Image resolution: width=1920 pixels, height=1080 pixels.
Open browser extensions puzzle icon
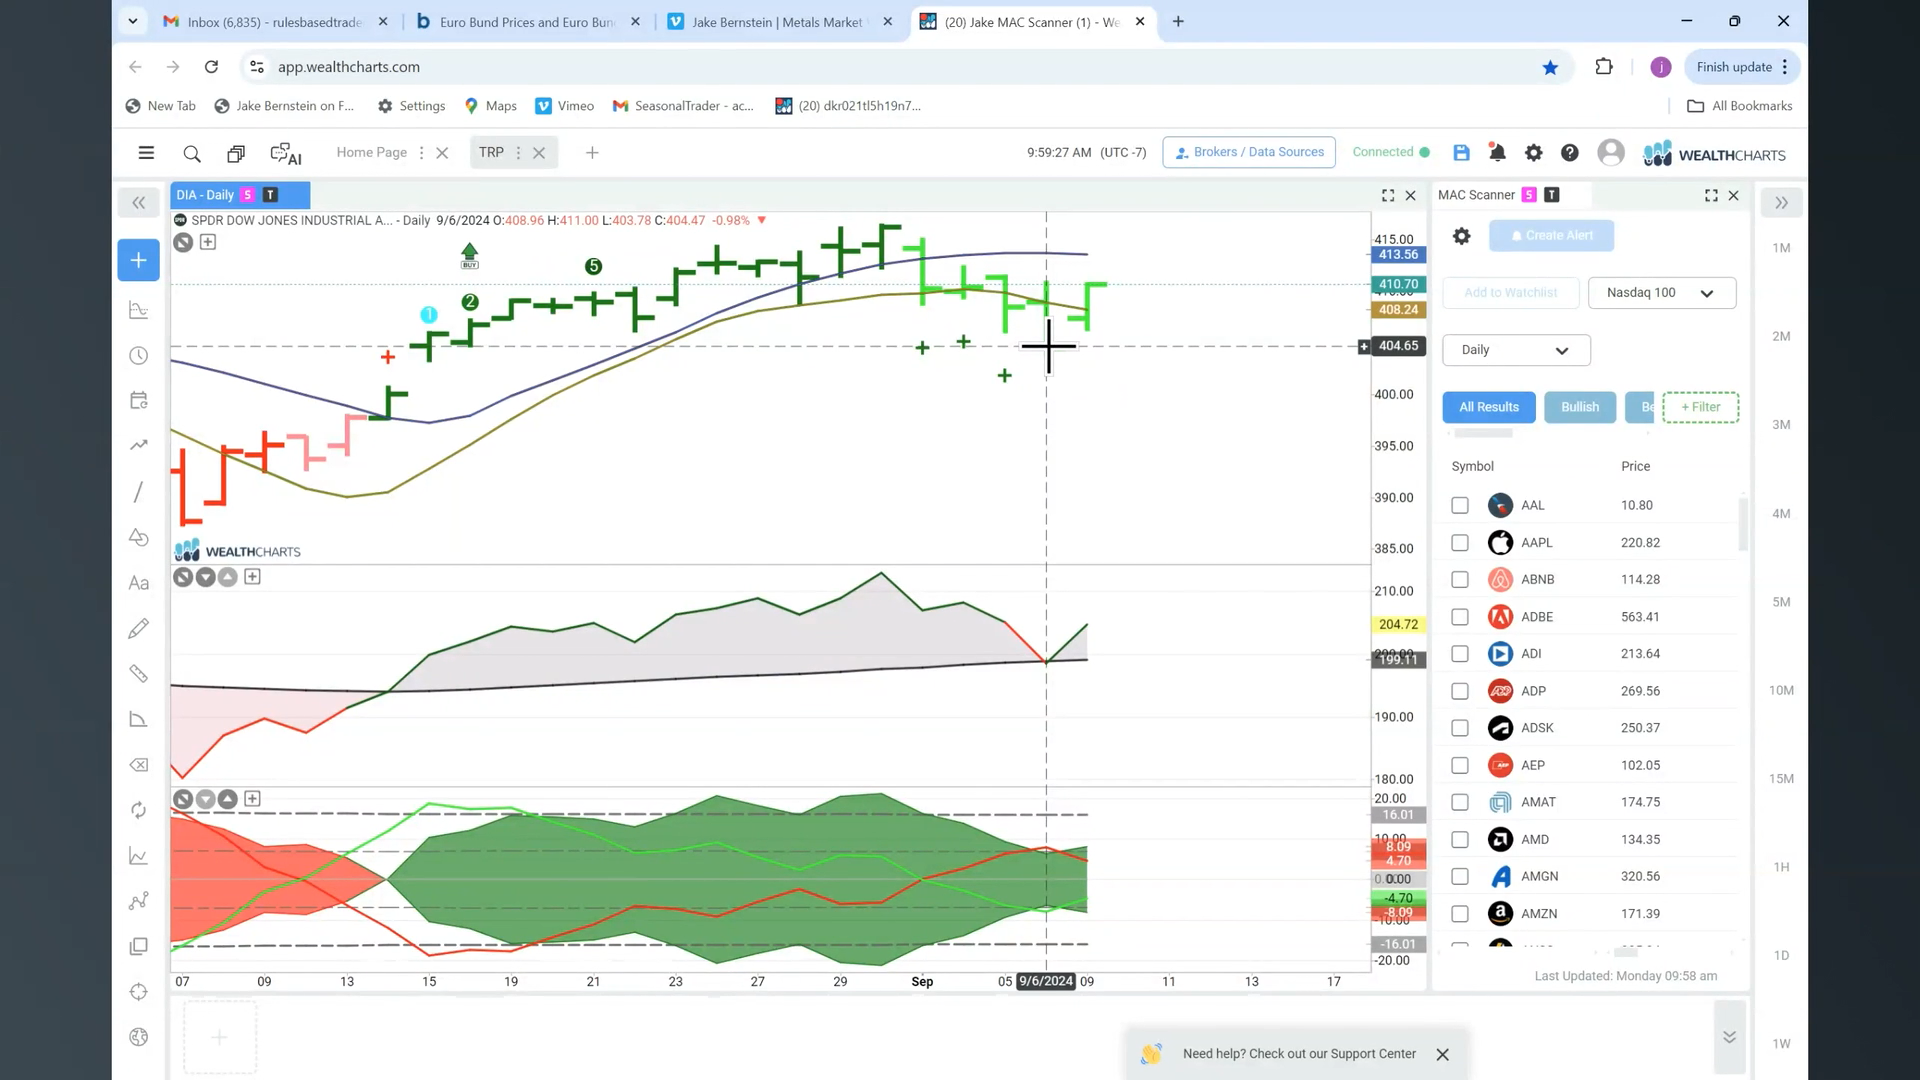[x=1604, y=67]
